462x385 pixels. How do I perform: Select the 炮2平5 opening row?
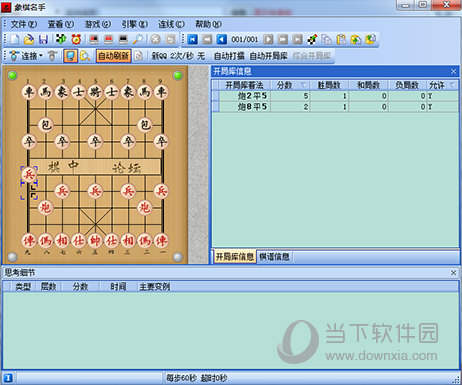[335, 96]
